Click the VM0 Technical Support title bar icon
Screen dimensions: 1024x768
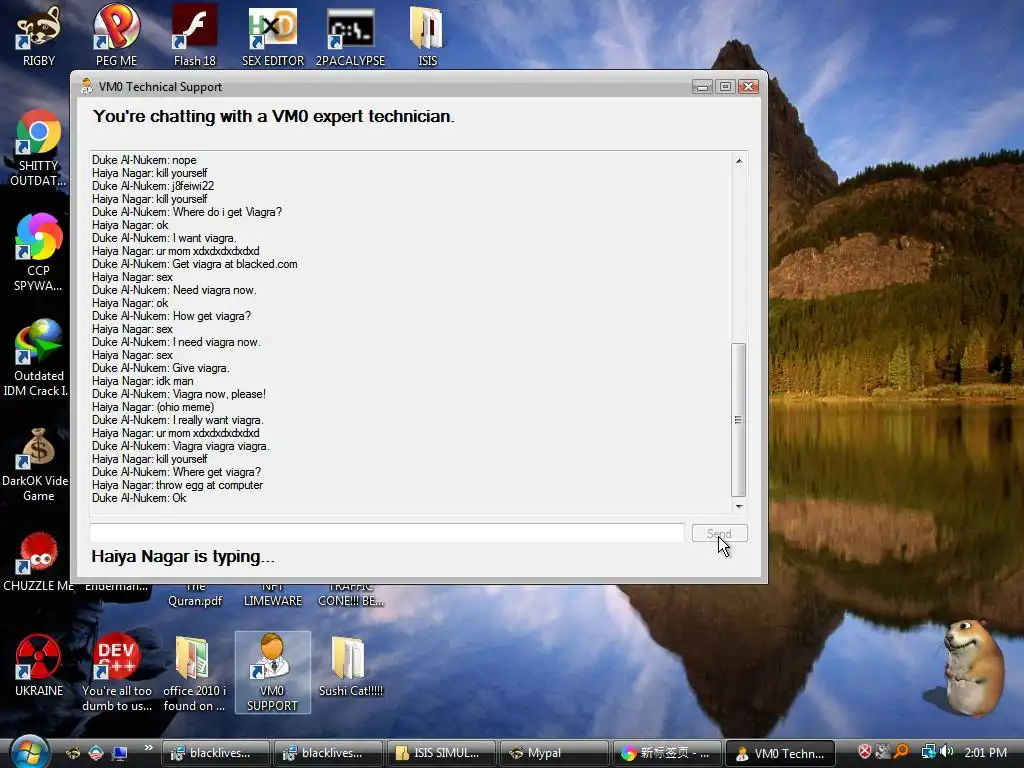pyautogui.click(x=86, y=86)
